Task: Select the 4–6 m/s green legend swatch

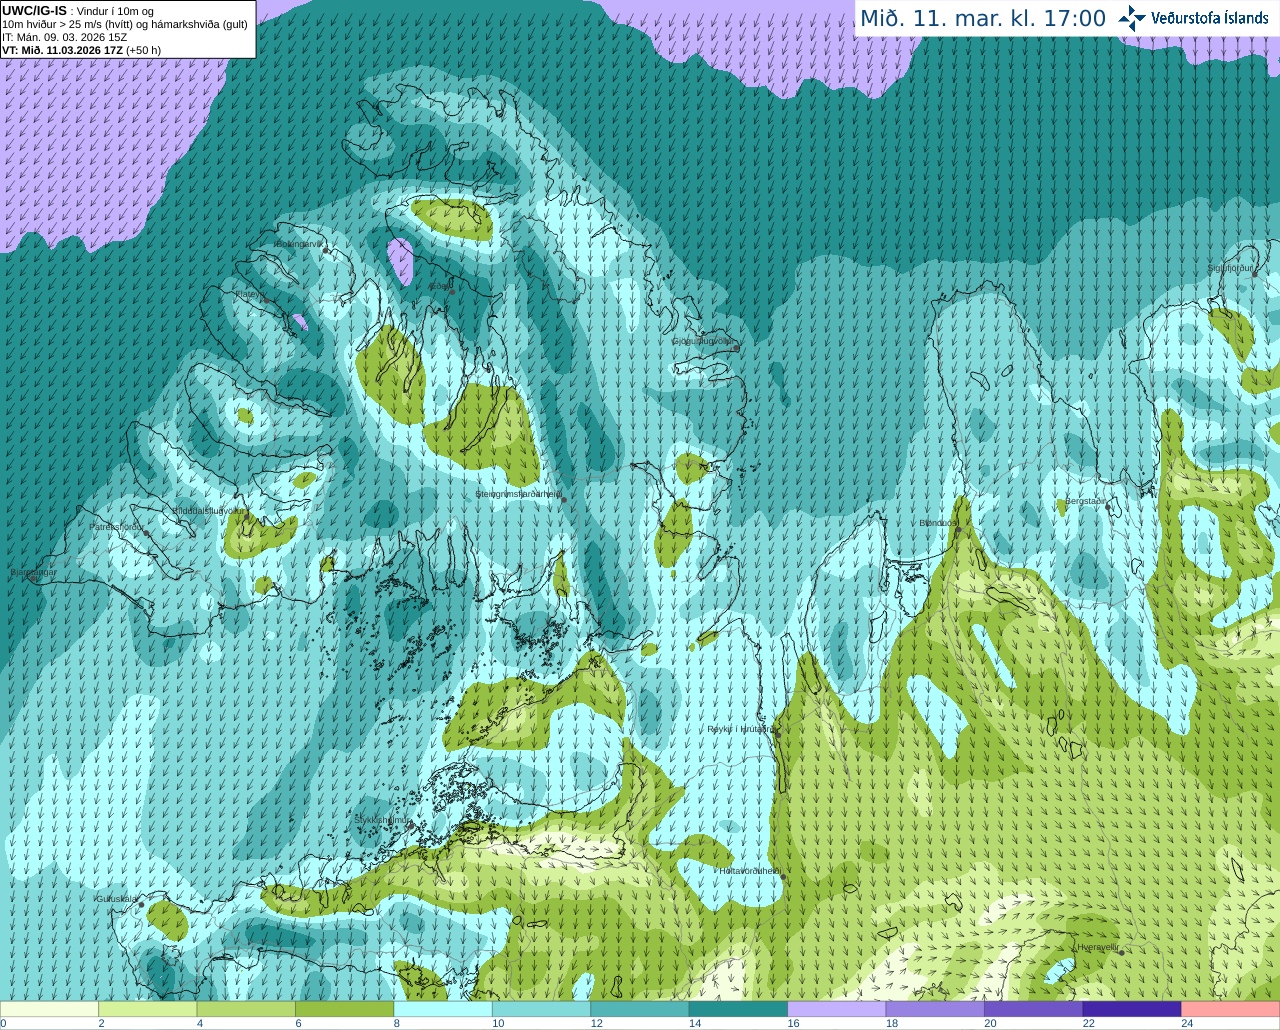Action: [246, 1009]
